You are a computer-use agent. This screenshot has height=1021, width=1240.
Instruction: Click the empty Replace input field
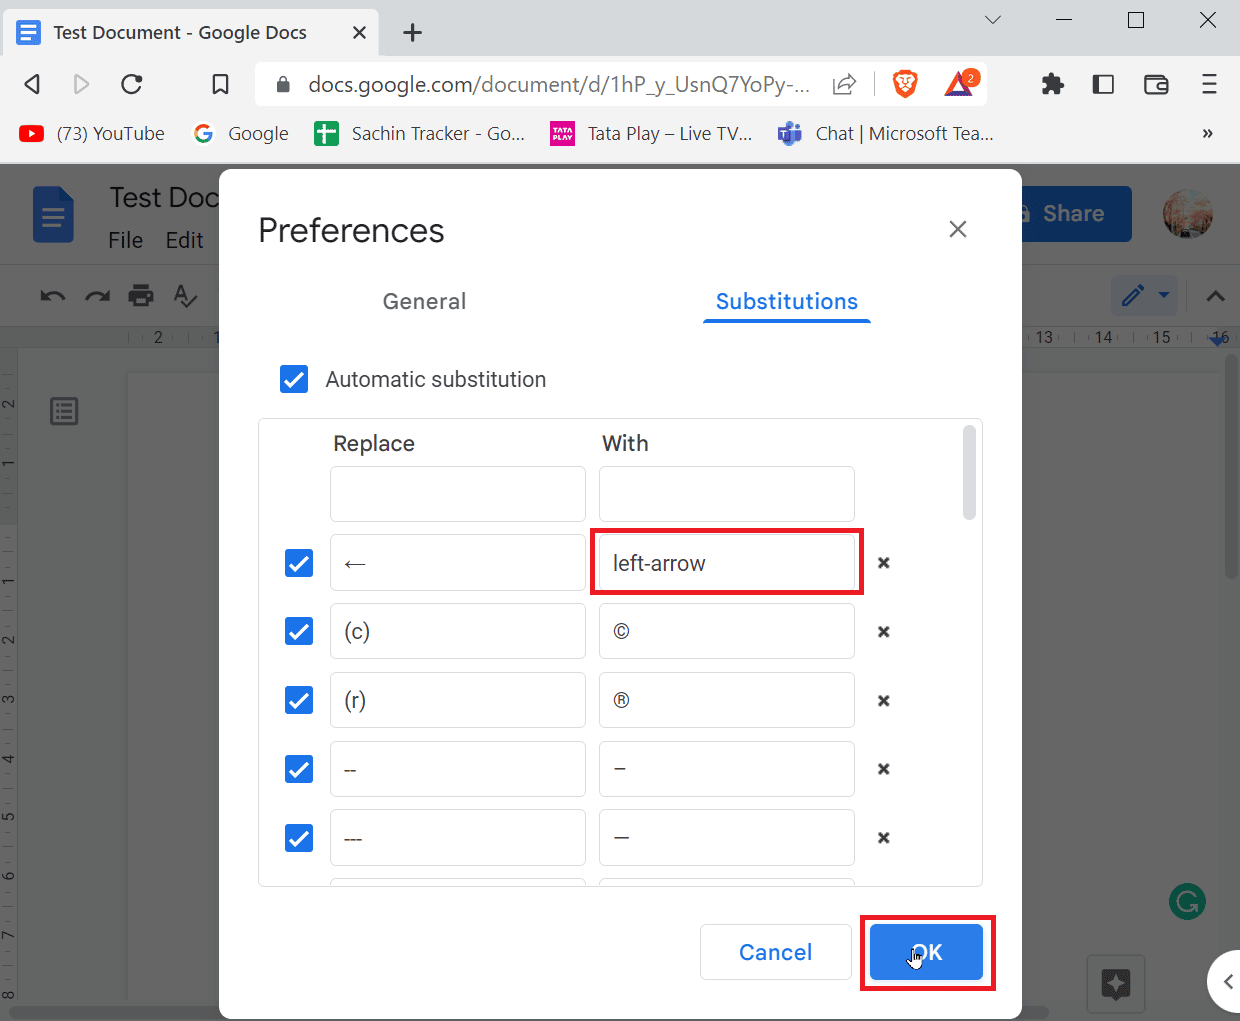(457, 493)
